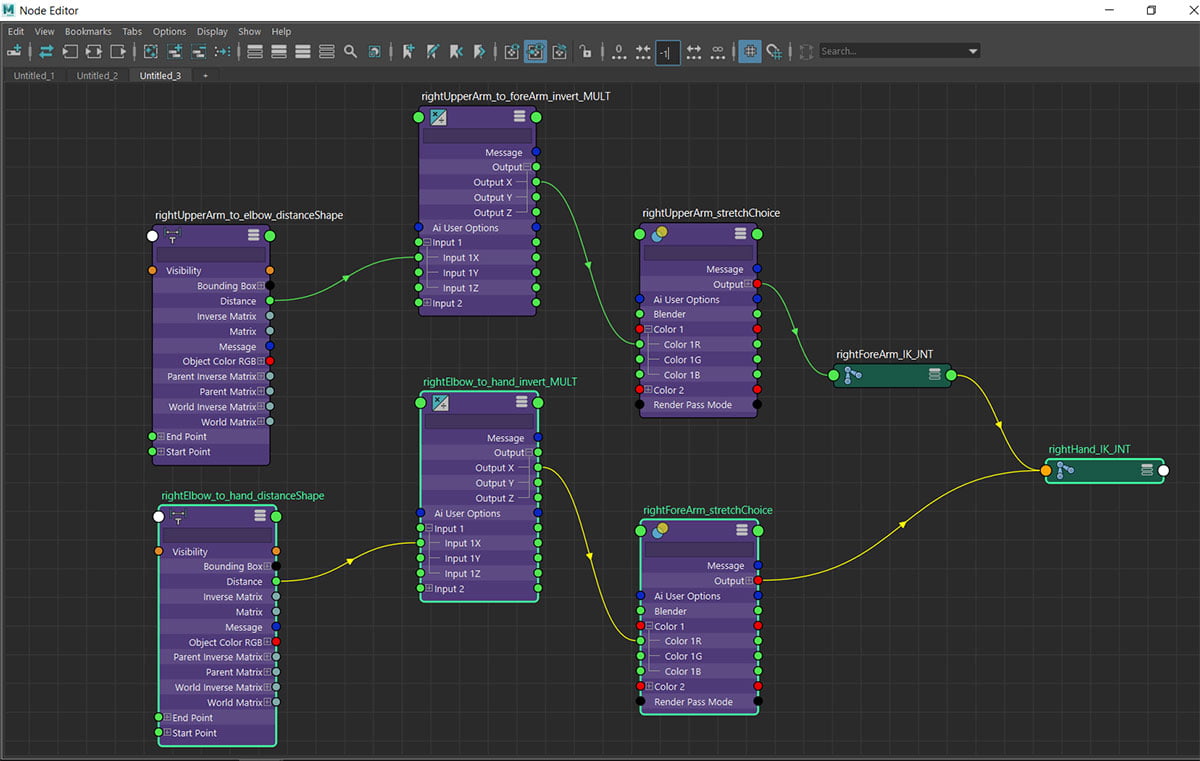Click the Create Node toolbar icon

pyautogui.click(x=15, y=51)
